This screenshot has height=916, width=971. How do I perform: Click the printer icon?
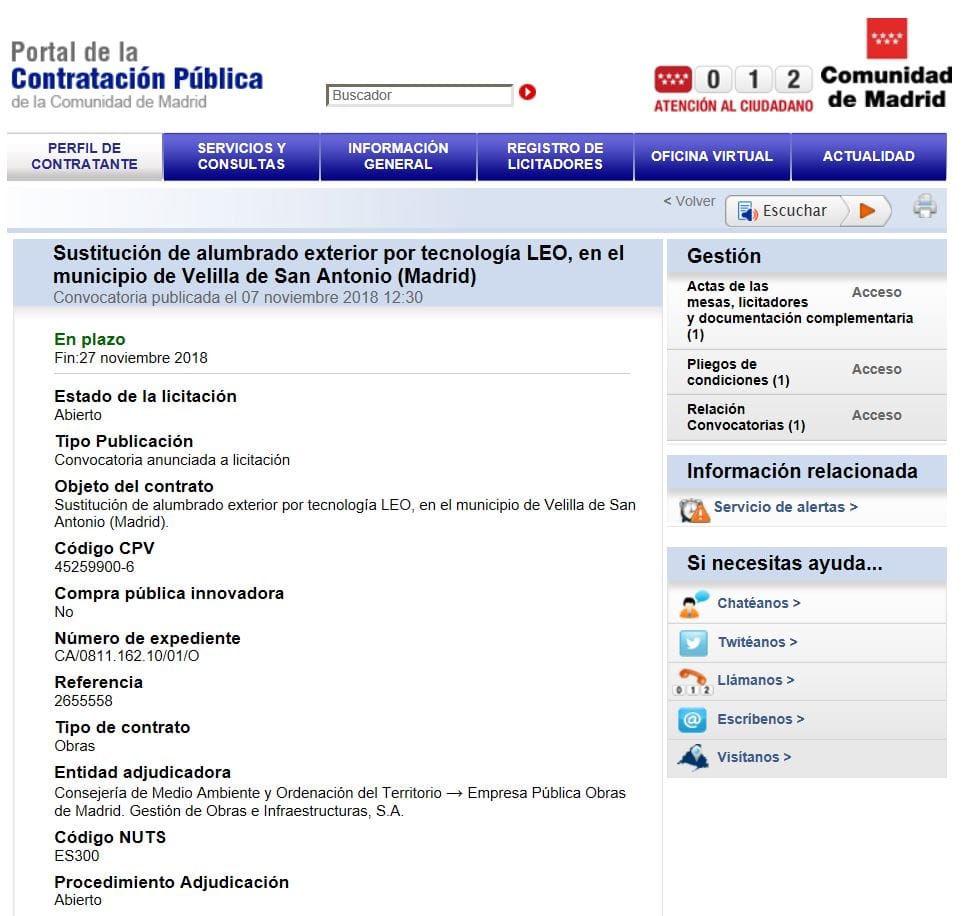[x=925, y=206]
